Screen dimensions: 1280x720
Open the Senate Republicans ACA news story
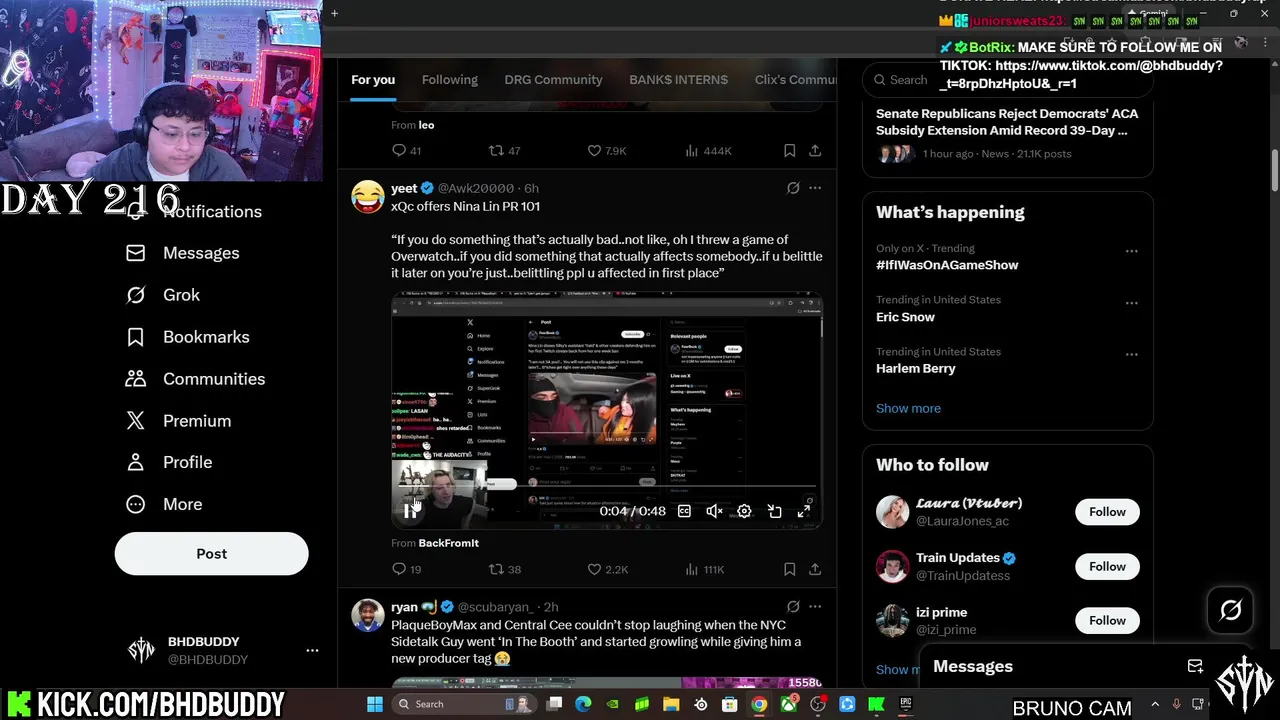(x=1007, y=122)
